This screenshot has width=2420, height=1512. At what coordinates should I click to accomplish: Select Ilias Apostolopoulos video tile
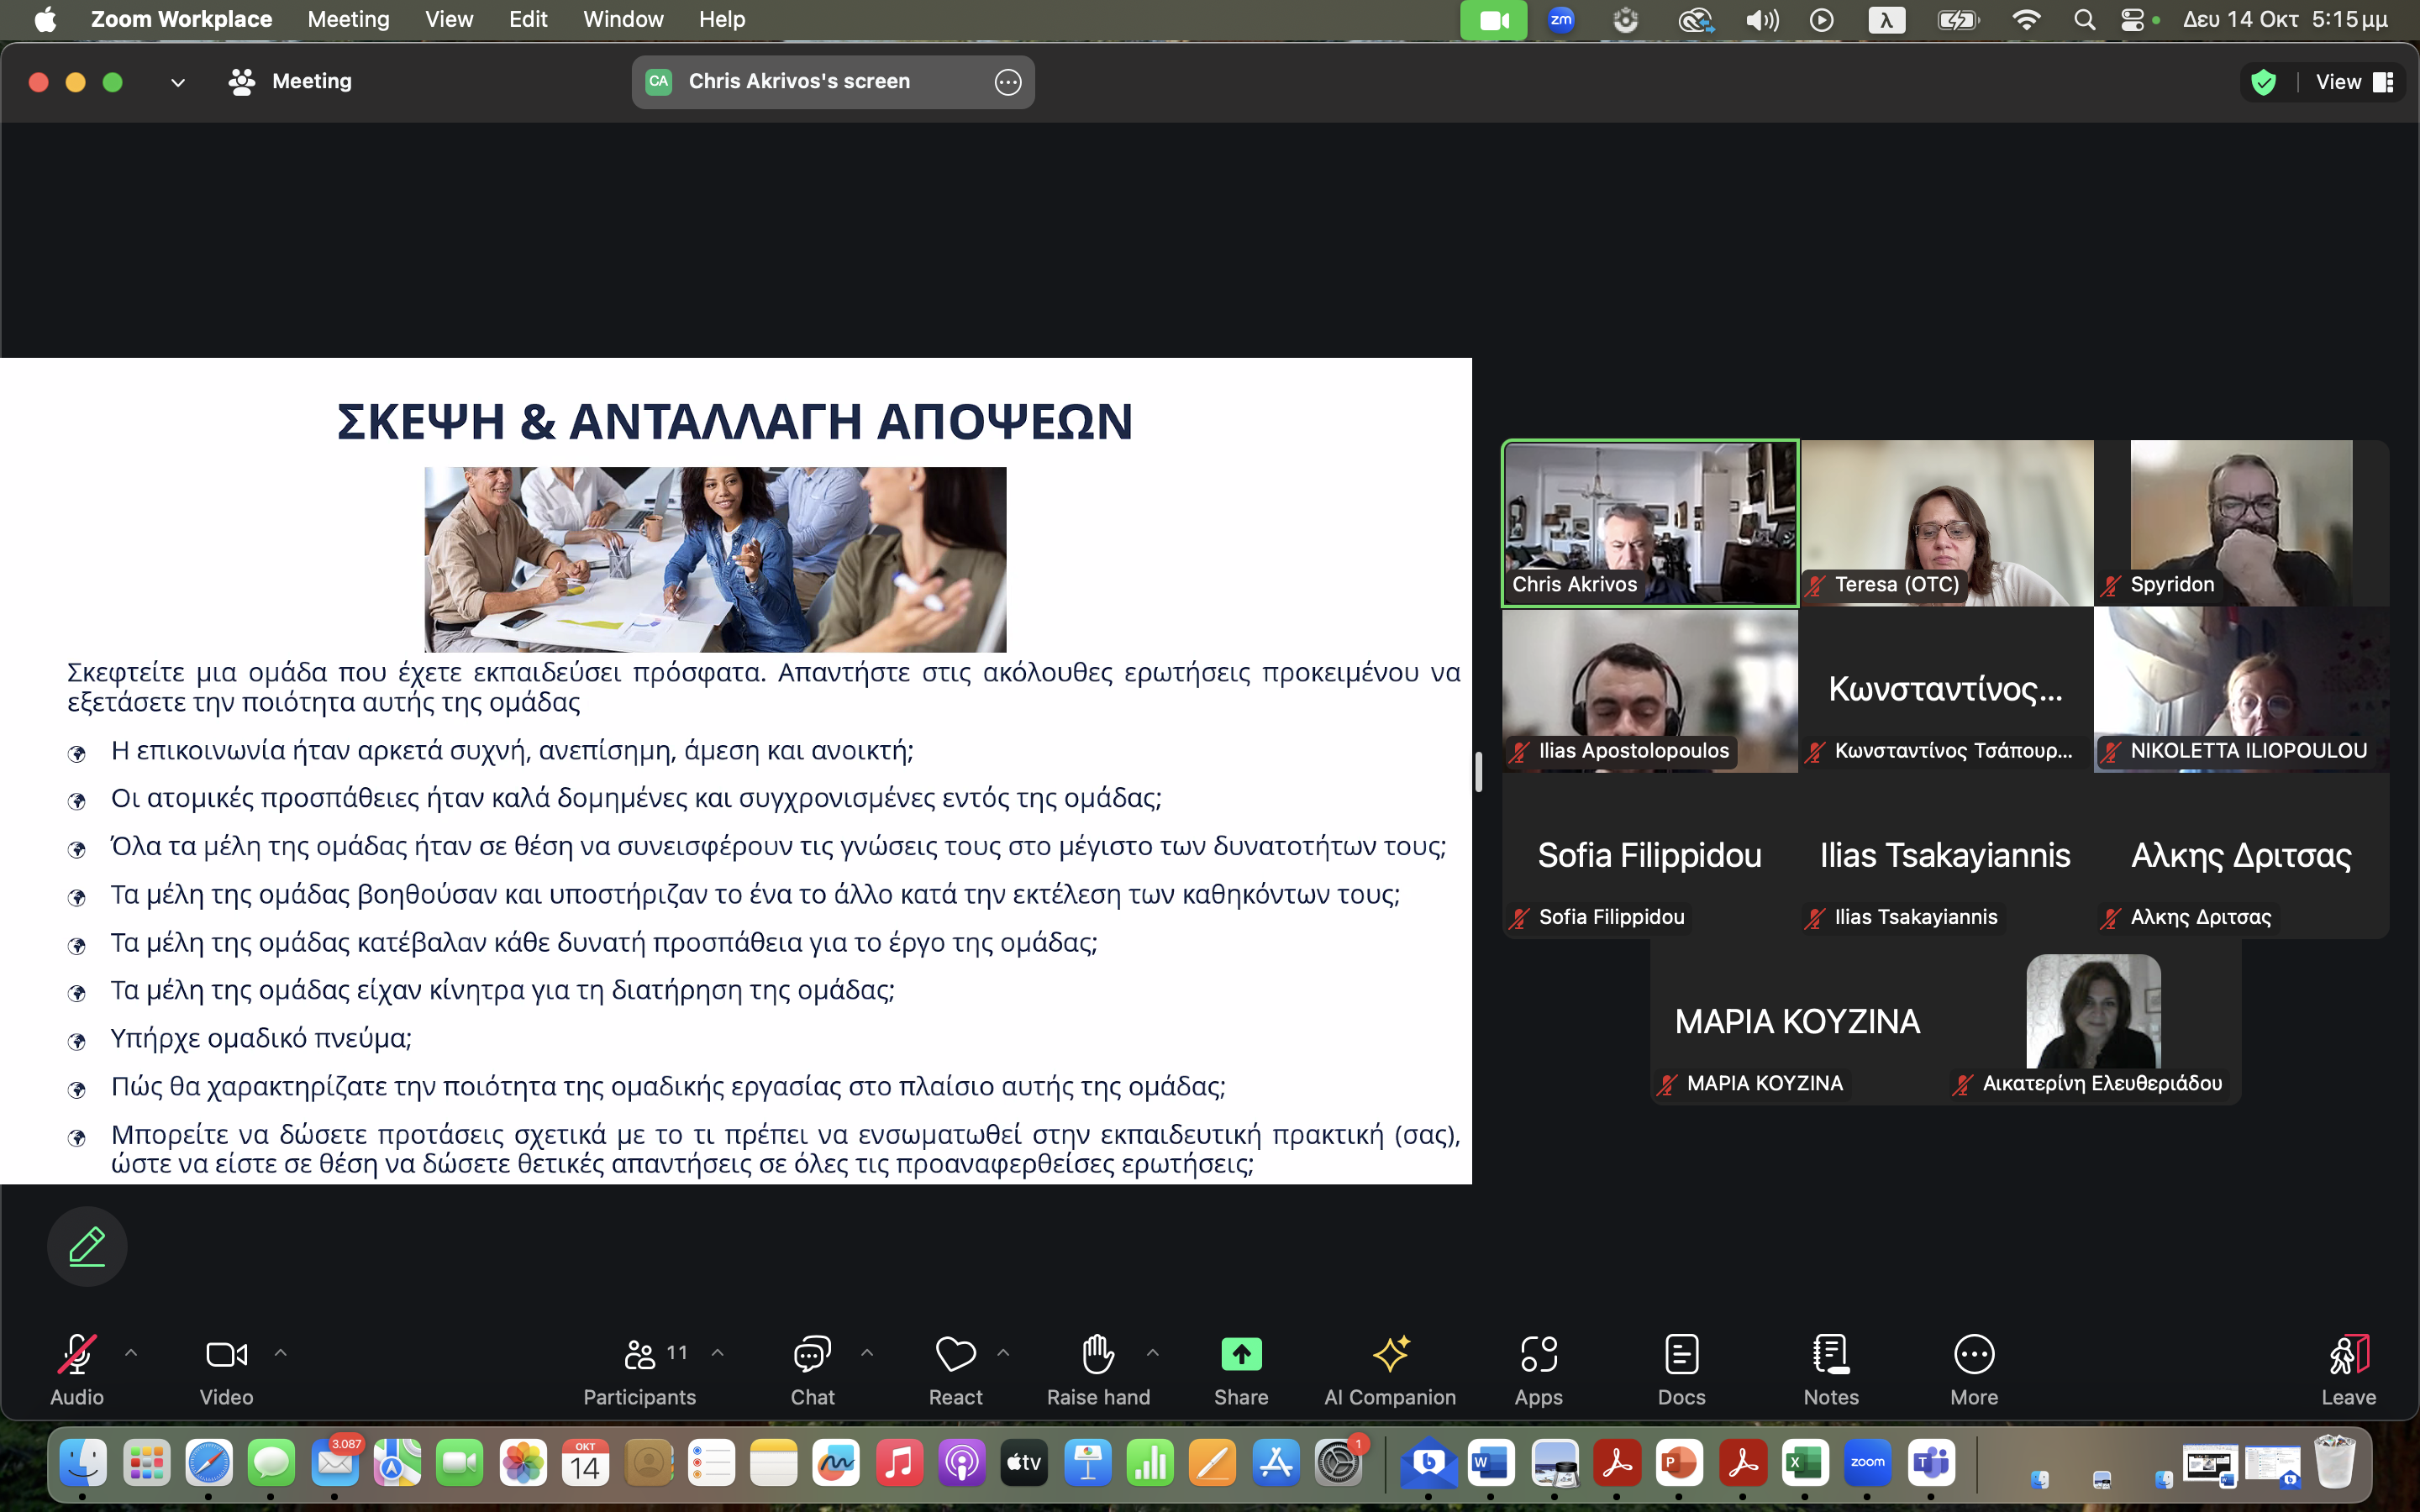[1650, 690]
